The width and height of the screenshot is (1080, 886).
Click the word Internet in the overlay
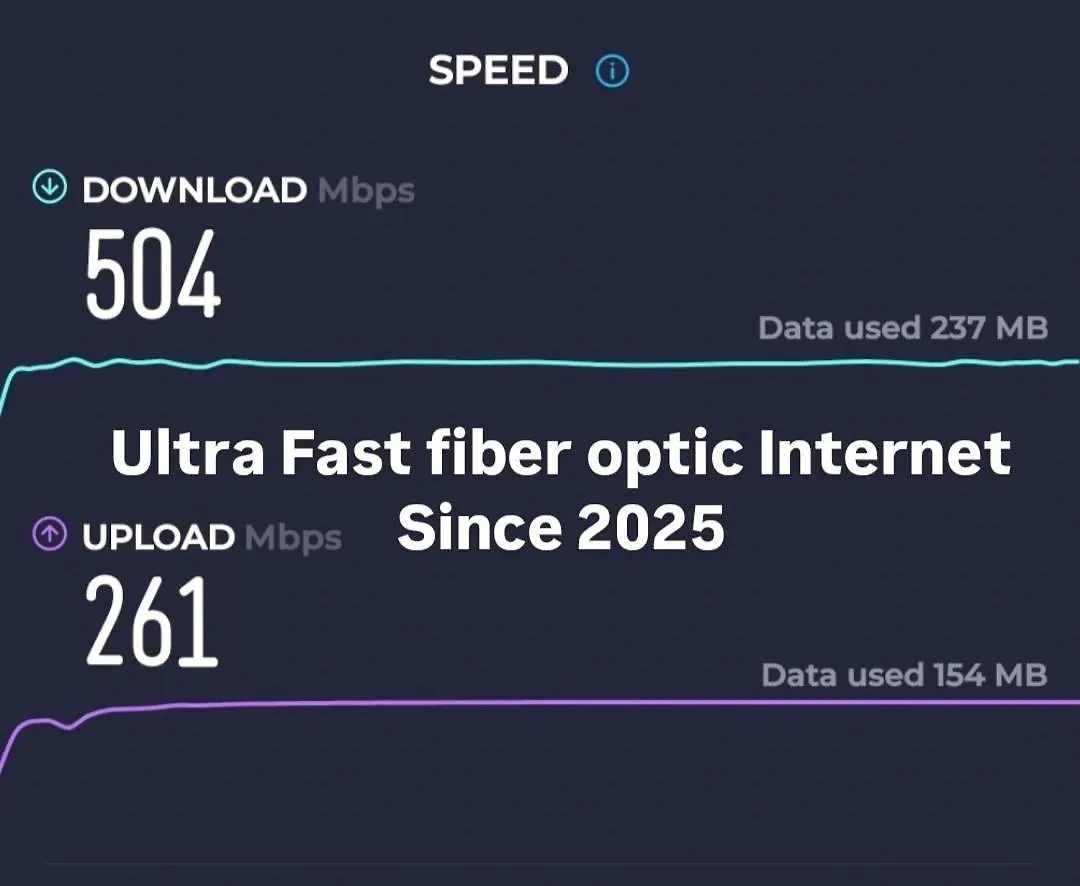click(x=884, y=453)
